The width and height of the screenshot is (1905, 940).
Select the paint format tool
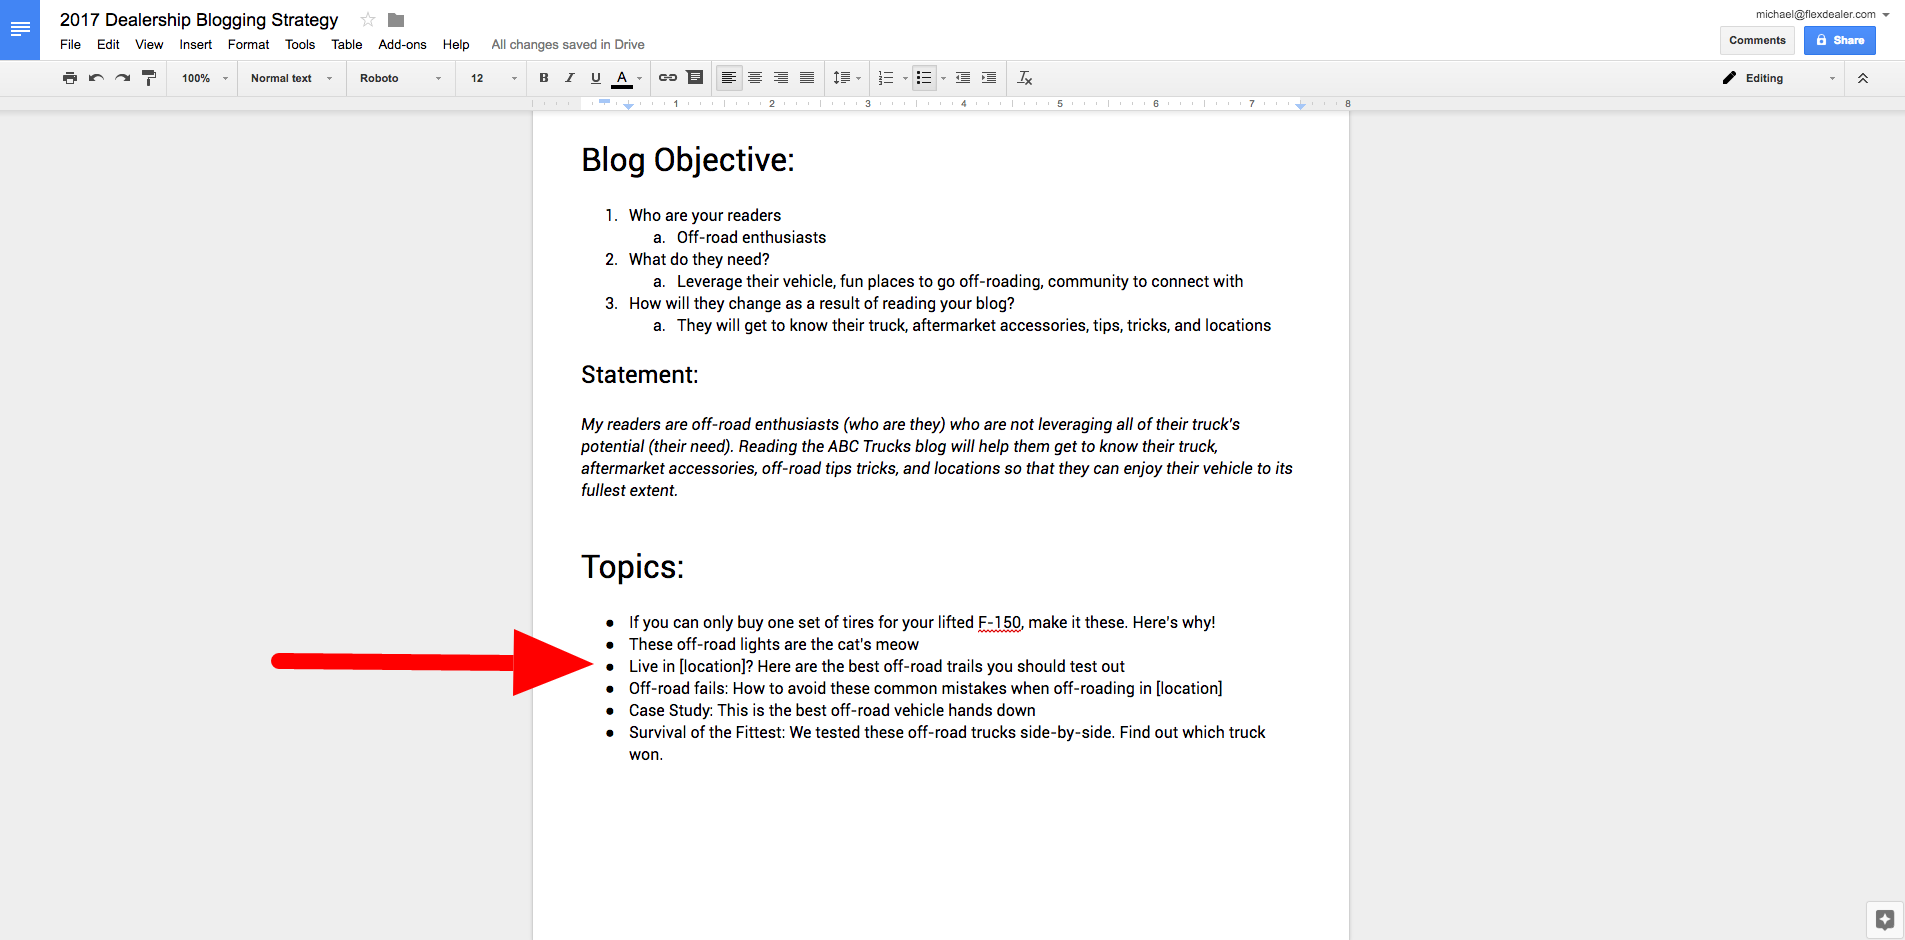[x=149, y=78]
